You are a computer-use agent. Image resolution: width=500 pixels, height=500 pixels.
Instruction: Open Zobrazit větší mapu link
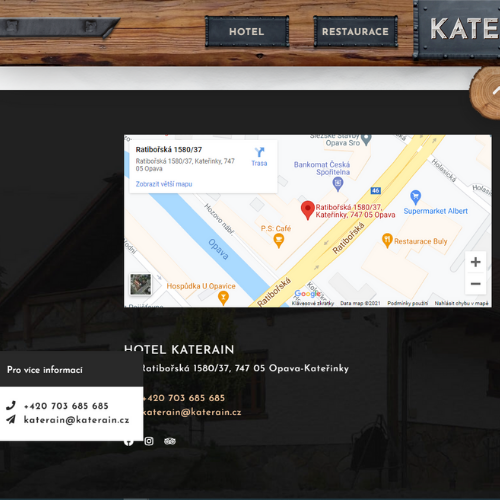(x=164, y=184)
